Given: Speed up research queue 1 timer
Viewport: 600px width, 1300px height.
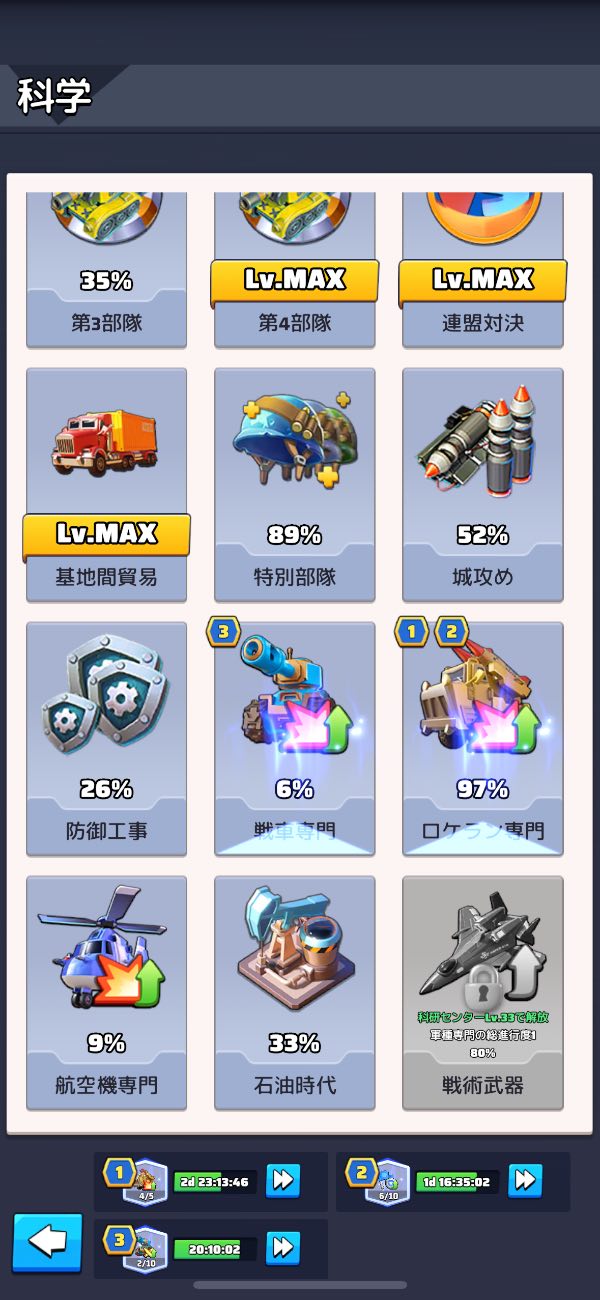Looking at the screenshot, I should tap(283, 1181).
